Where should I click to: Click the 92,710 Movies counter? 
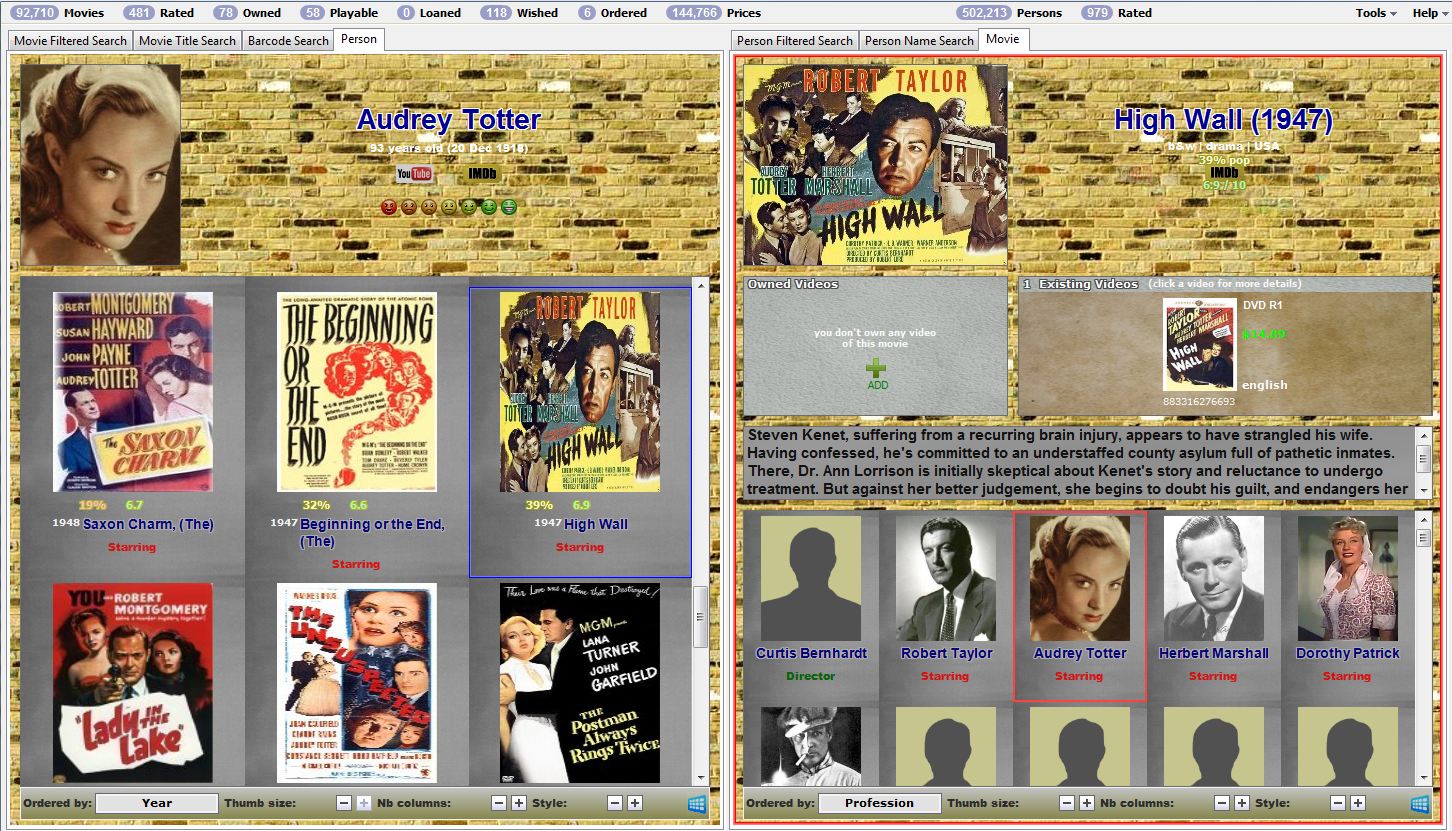coord(58,13)
